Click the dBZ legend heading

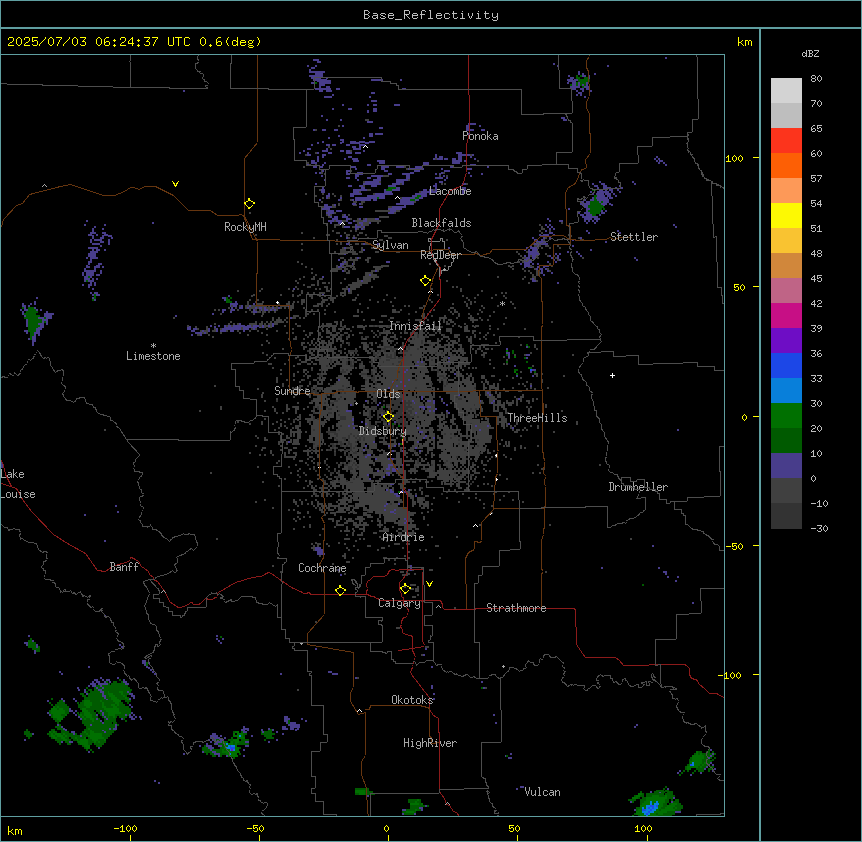[x=810, y=53]
